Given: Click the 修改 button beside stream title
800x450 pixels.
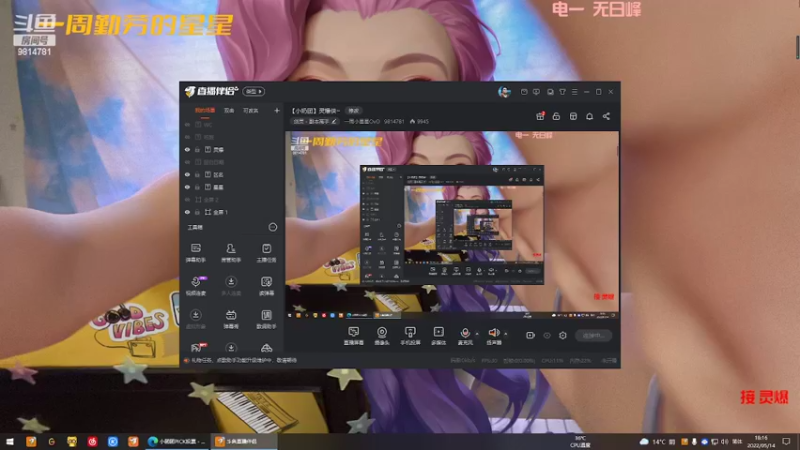Looking at the screenshot, I should tap(354, 110).
